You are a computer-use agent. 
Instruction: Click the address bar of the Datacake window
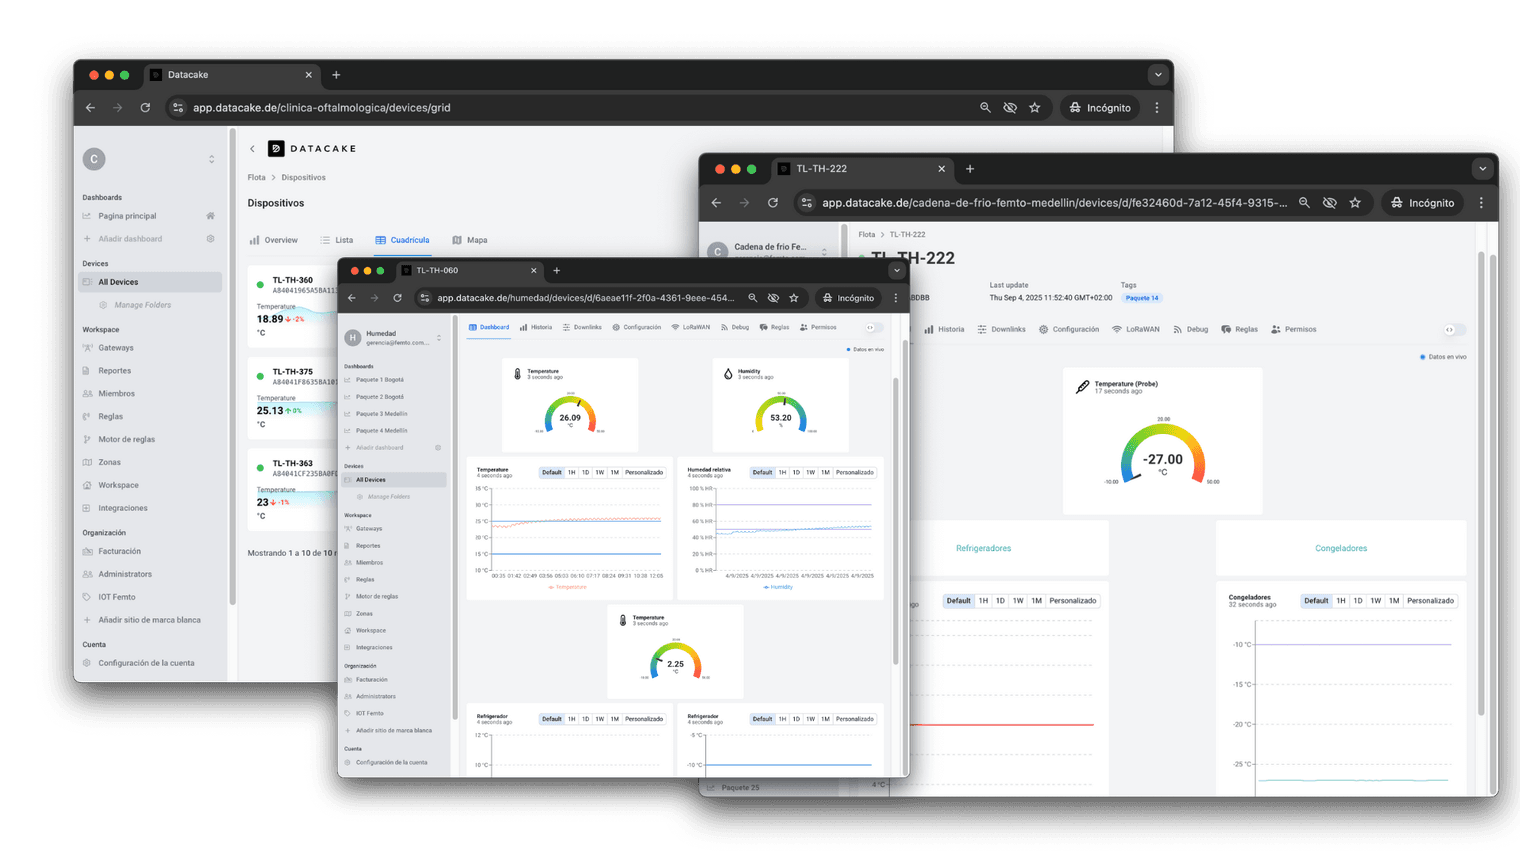pyautogui.click(x=607, y=108)
